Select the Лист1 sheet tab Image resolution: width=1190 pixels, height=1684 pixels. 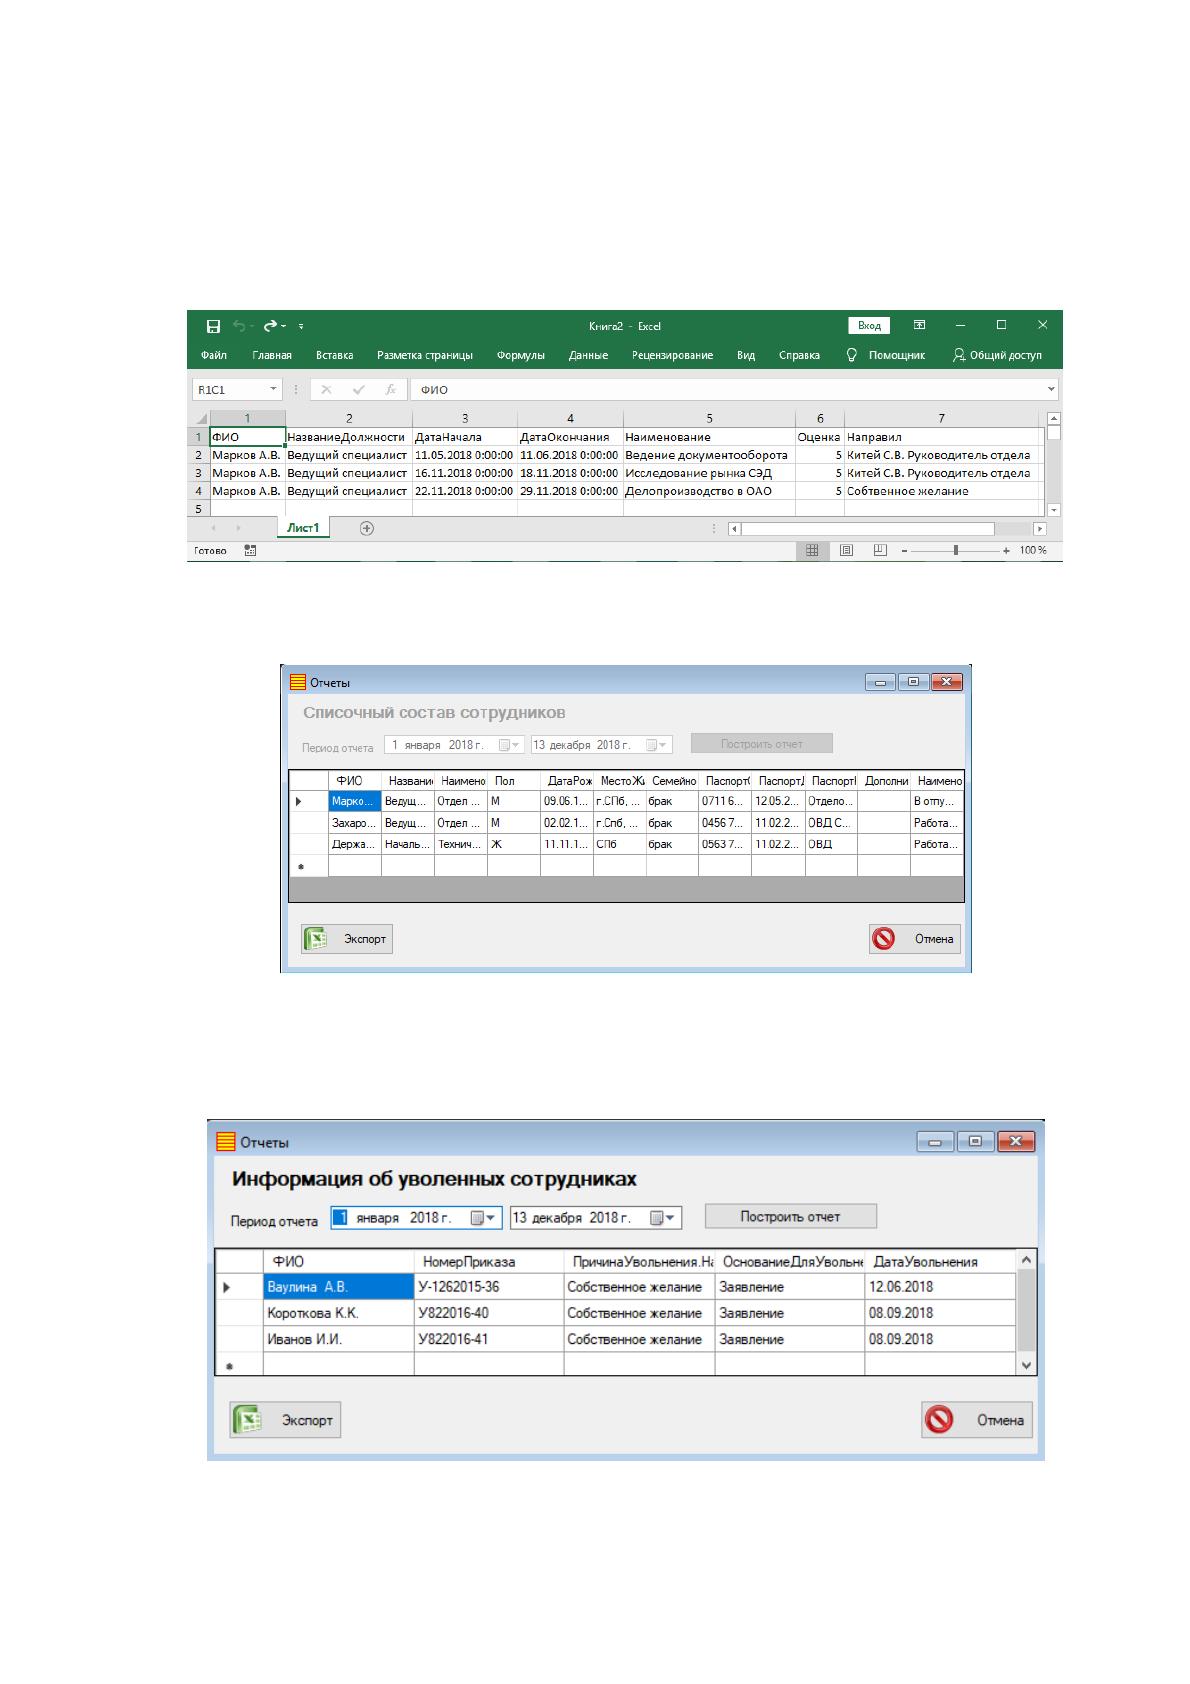click(303, 528)
